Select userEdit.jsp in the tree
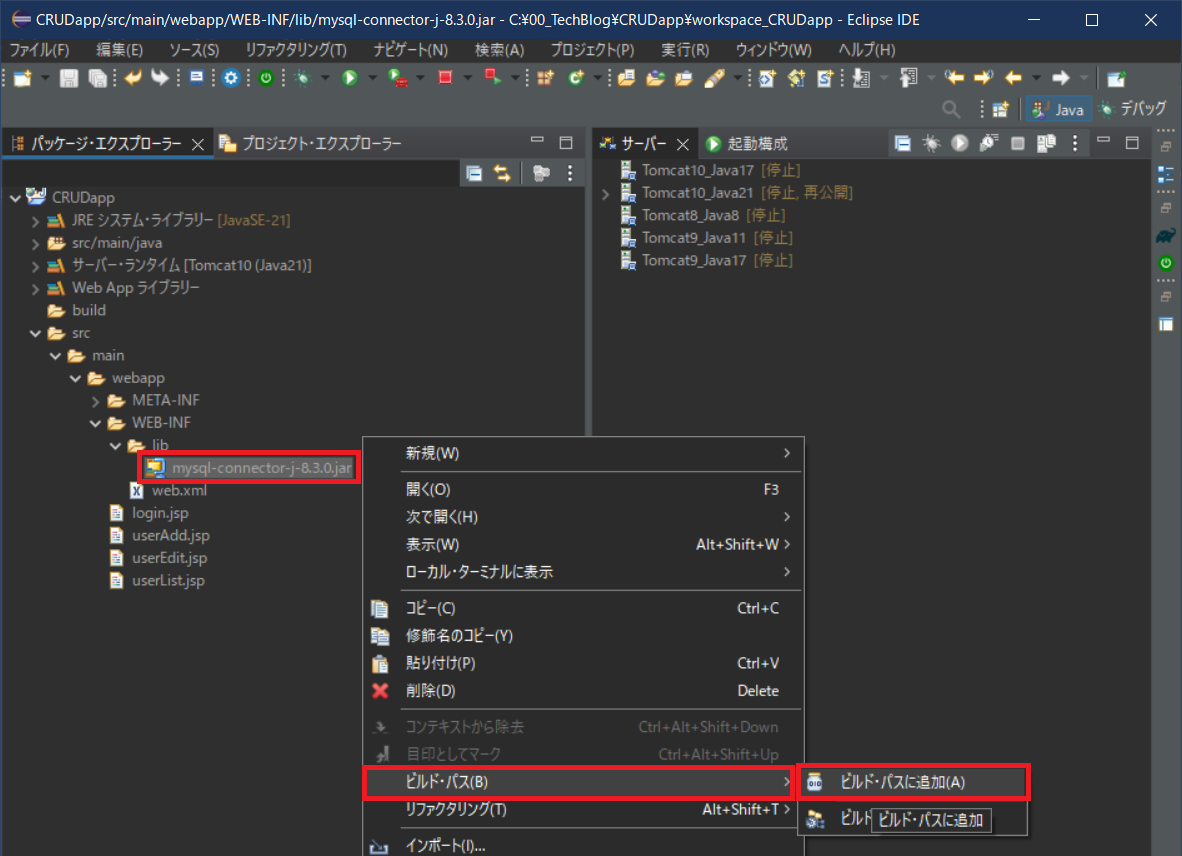This screenshot has width=1182, height=856. click(x=159, y=558)
